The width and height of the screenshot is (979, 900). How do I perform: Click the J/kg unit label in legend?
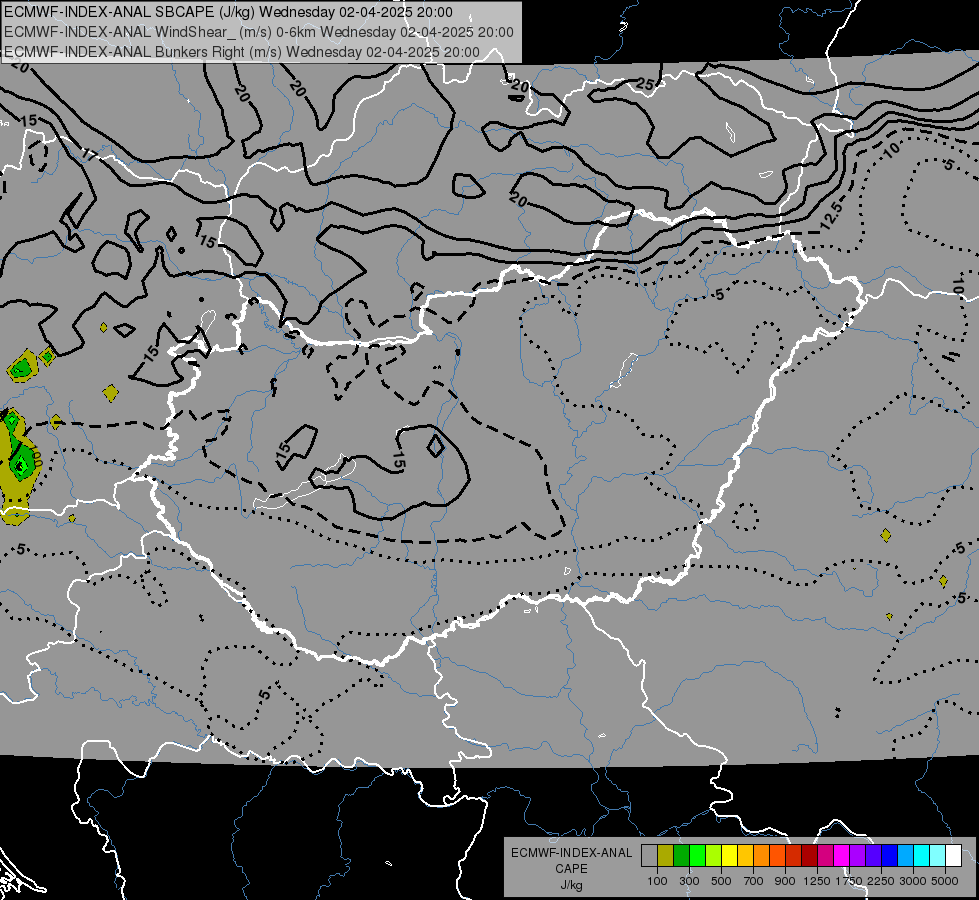click(571, 886)
